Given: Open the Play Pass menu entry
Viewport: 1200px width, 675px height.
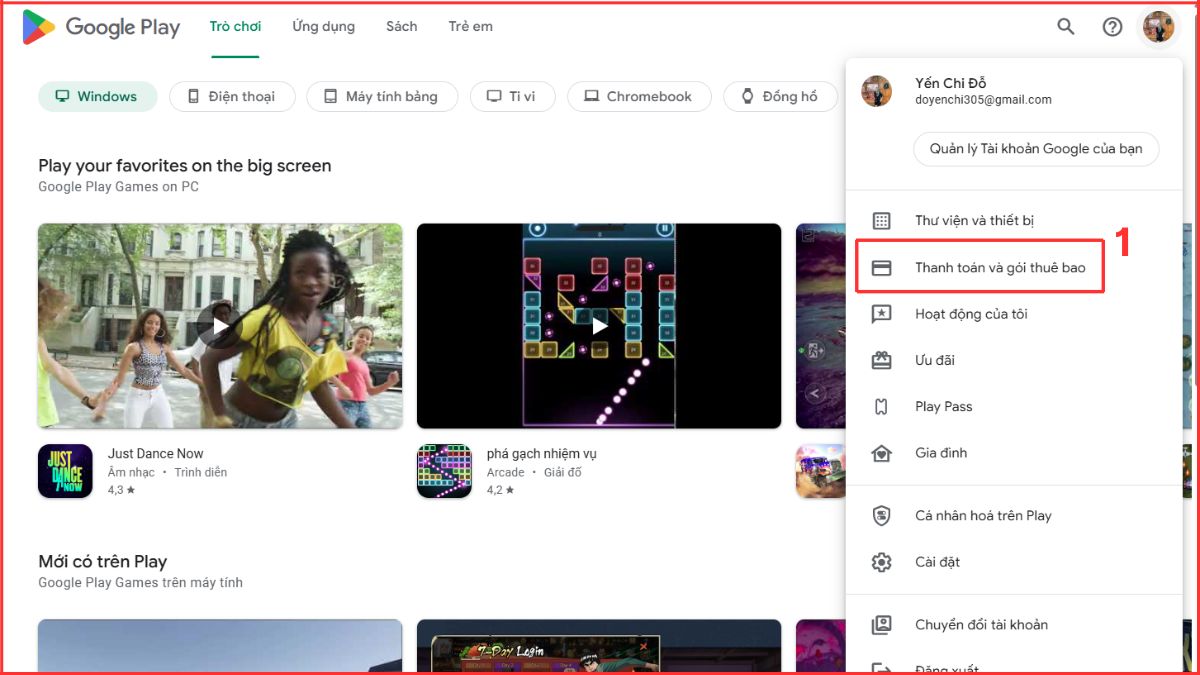Looking at the screenshot, I should 1014,406.
